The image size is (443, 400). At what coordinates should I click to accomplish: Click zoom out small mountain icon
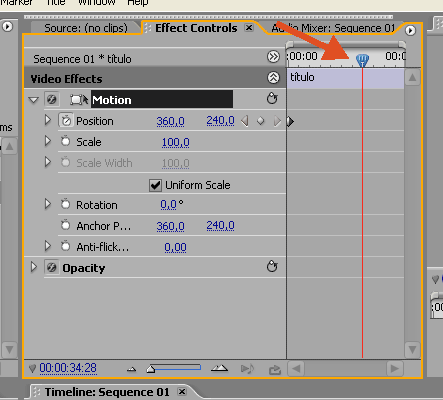click(132, 369)
